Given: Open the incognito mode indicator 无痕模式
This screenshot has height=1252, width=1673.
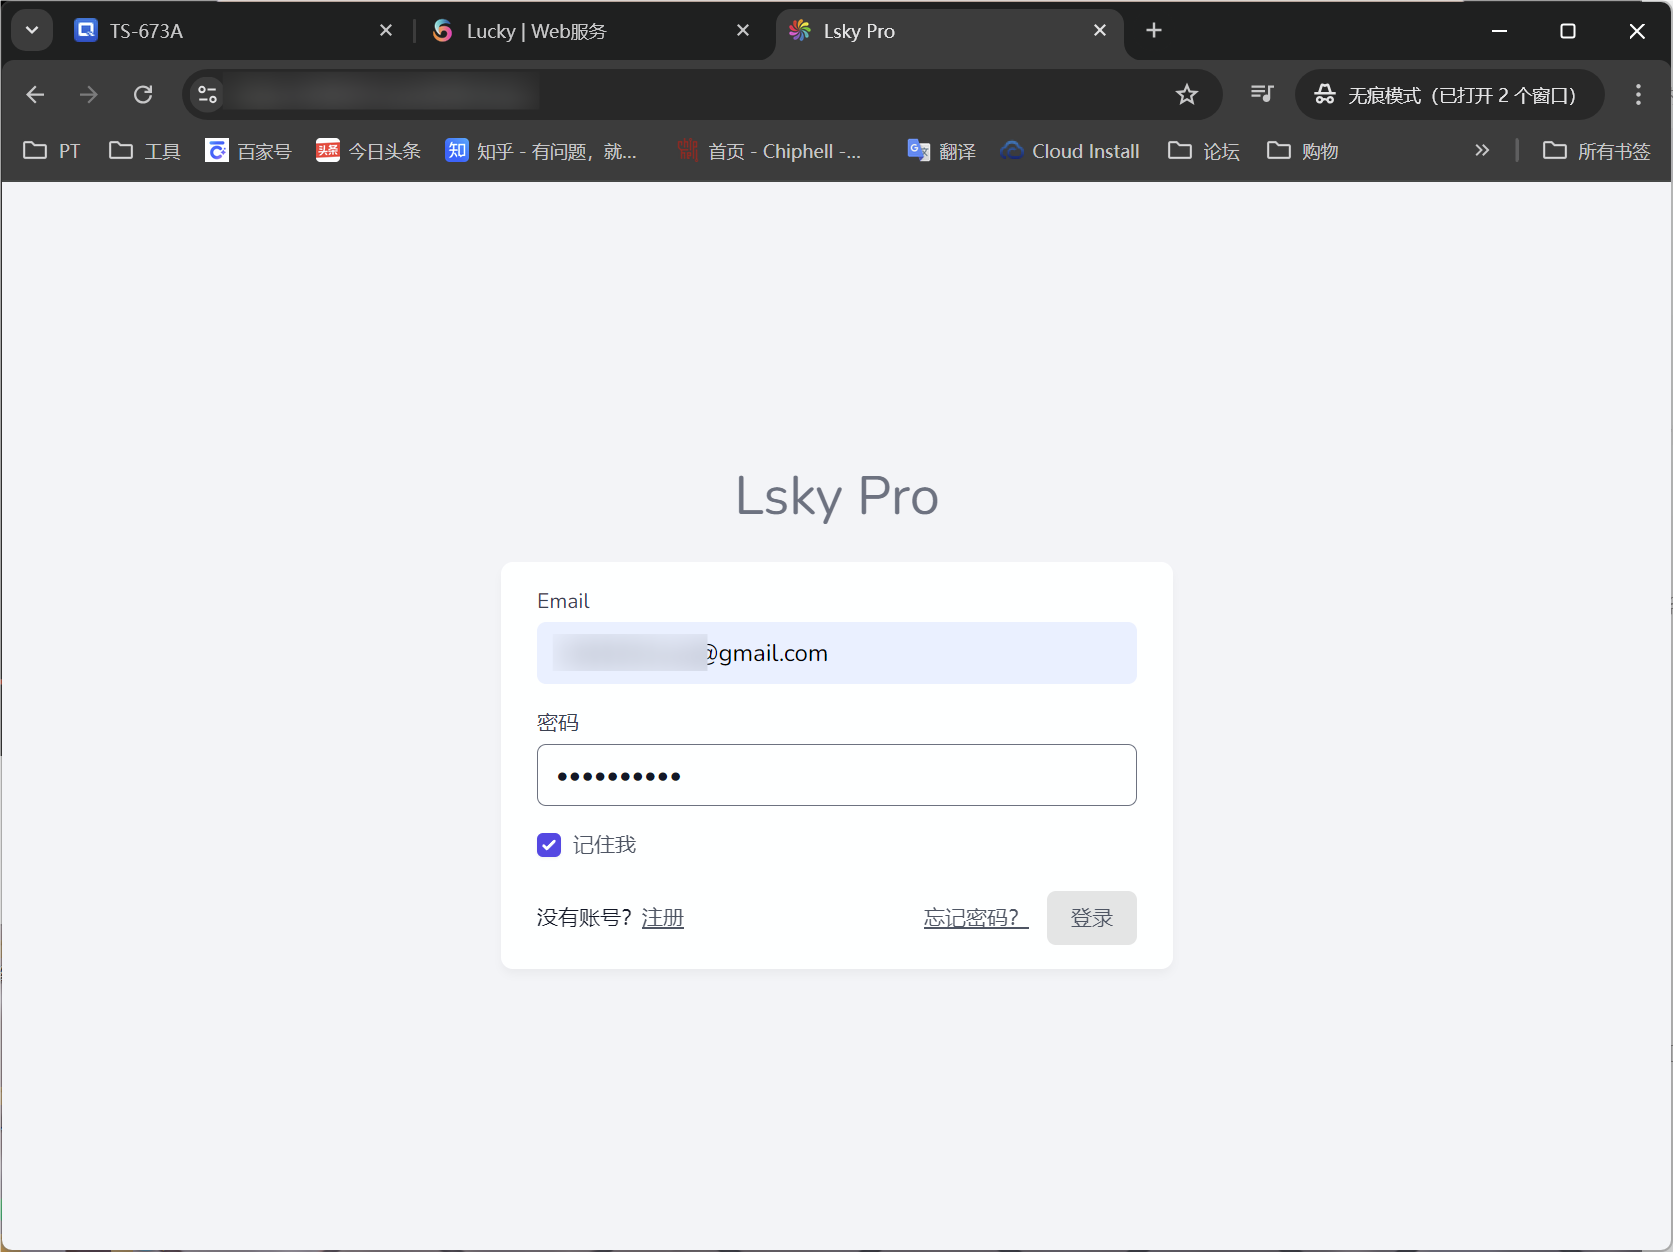Looking at the screenshot, I should click(1449, 94).
